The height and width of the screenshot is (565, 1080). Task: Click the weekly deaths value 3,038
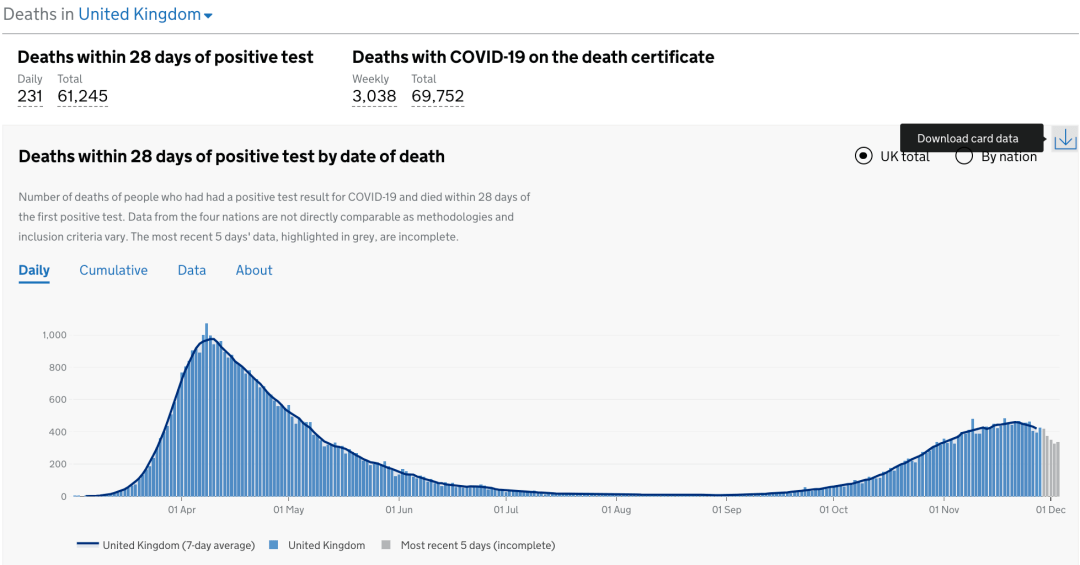(x=374, y=96)
